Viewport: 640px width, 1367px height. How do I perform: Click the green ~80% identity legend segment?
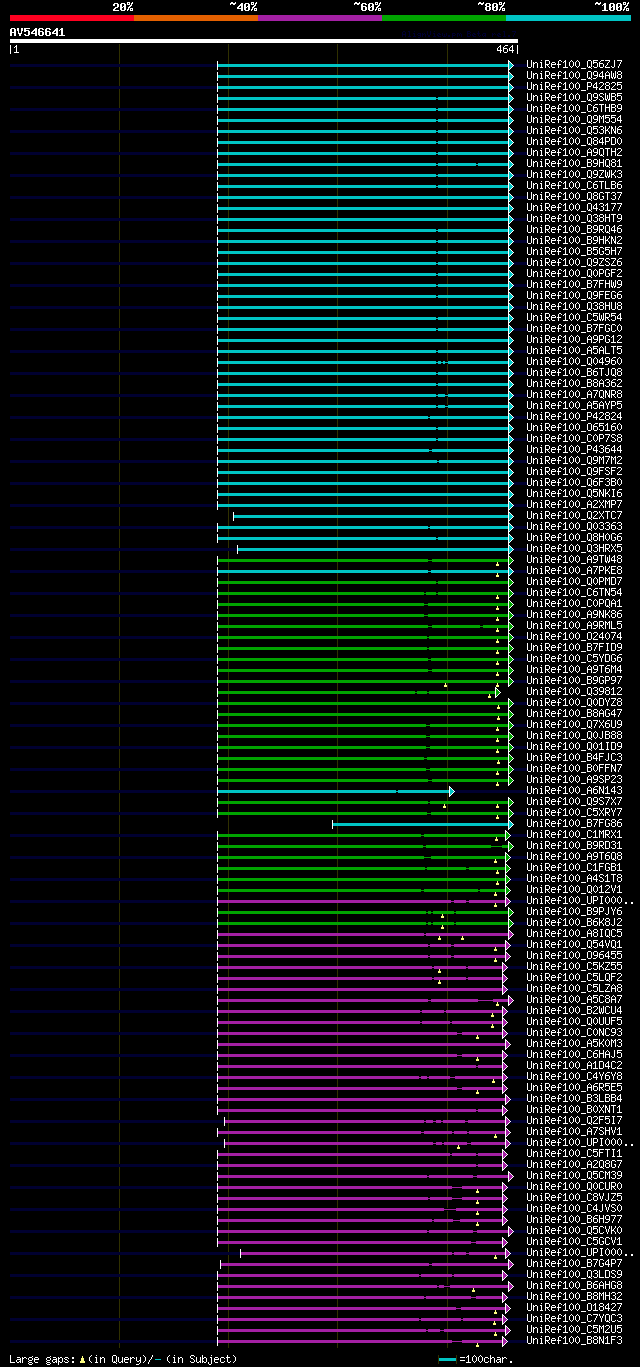pos(444,18)
